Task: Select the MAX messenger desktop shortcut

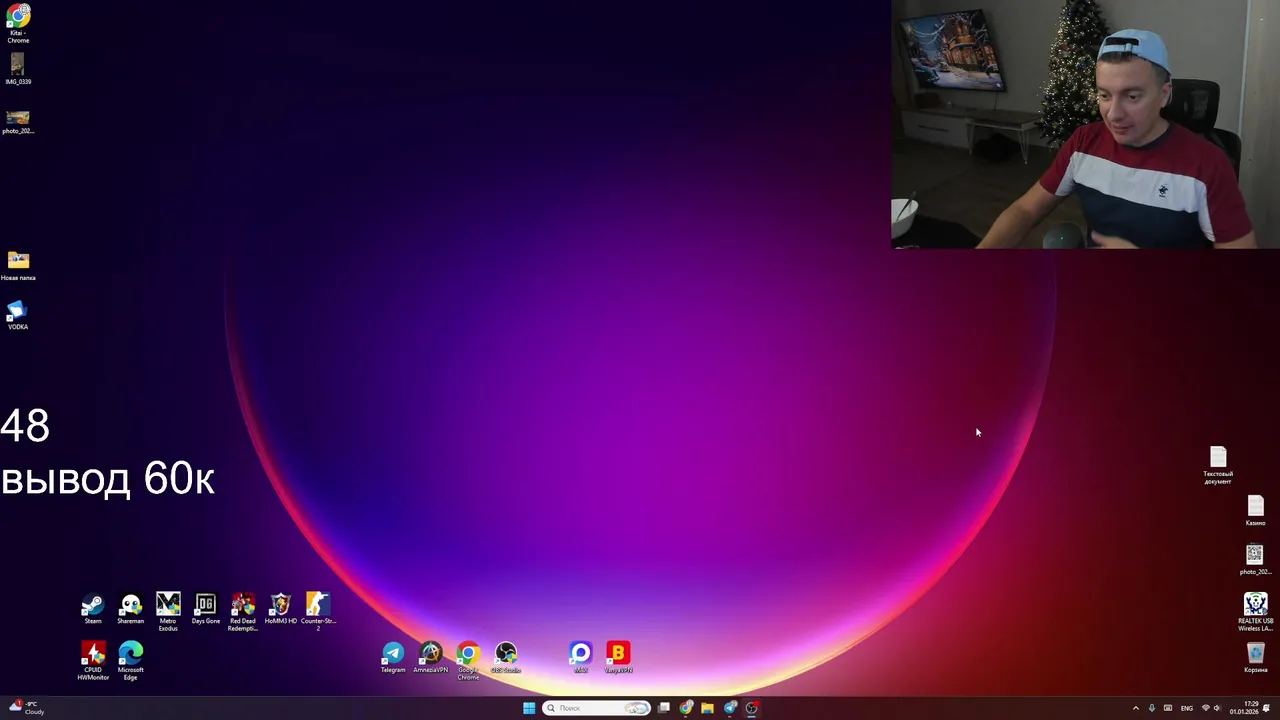Action: coord(581,658)
